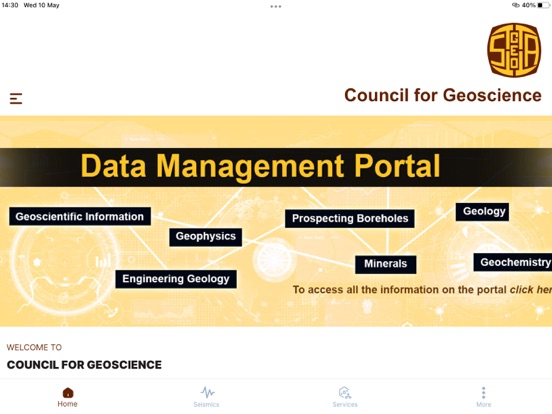Tap the 14:30 clock in status bar
This screenshot has height=414, width=552.
coord(10,5)
